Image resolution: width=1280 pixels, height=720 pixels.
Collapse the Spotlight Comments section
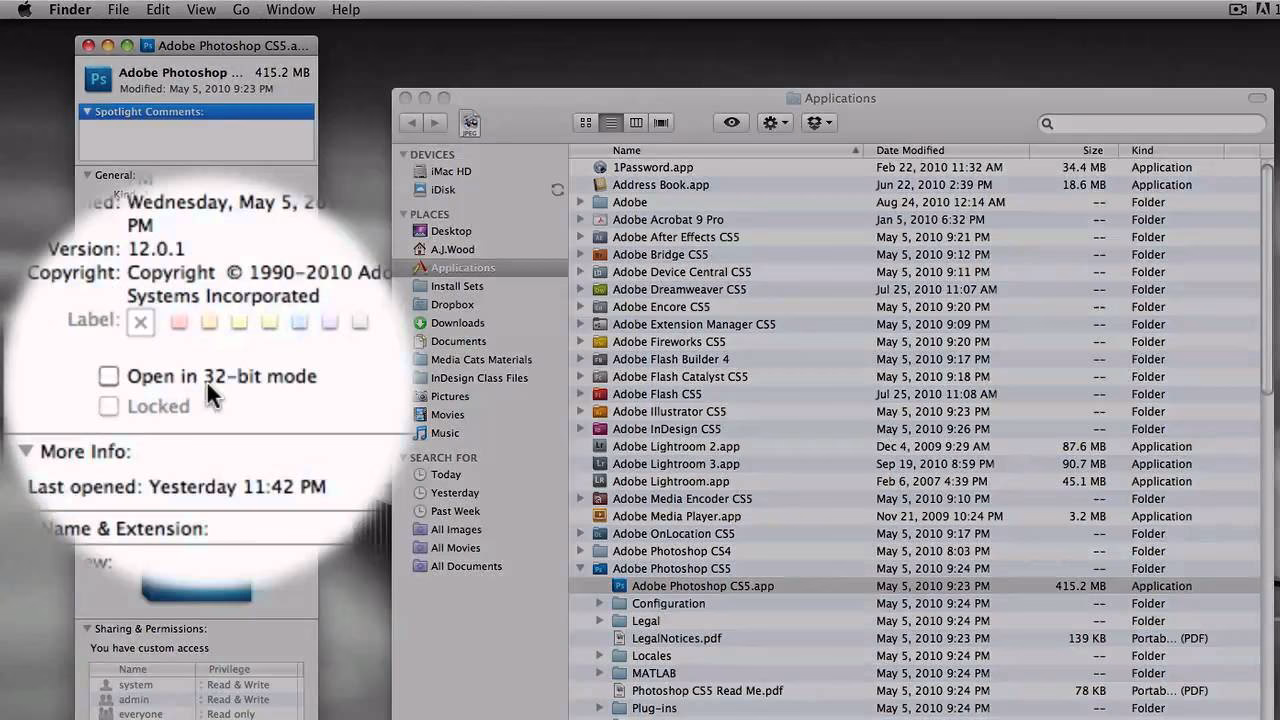[87, 112]
